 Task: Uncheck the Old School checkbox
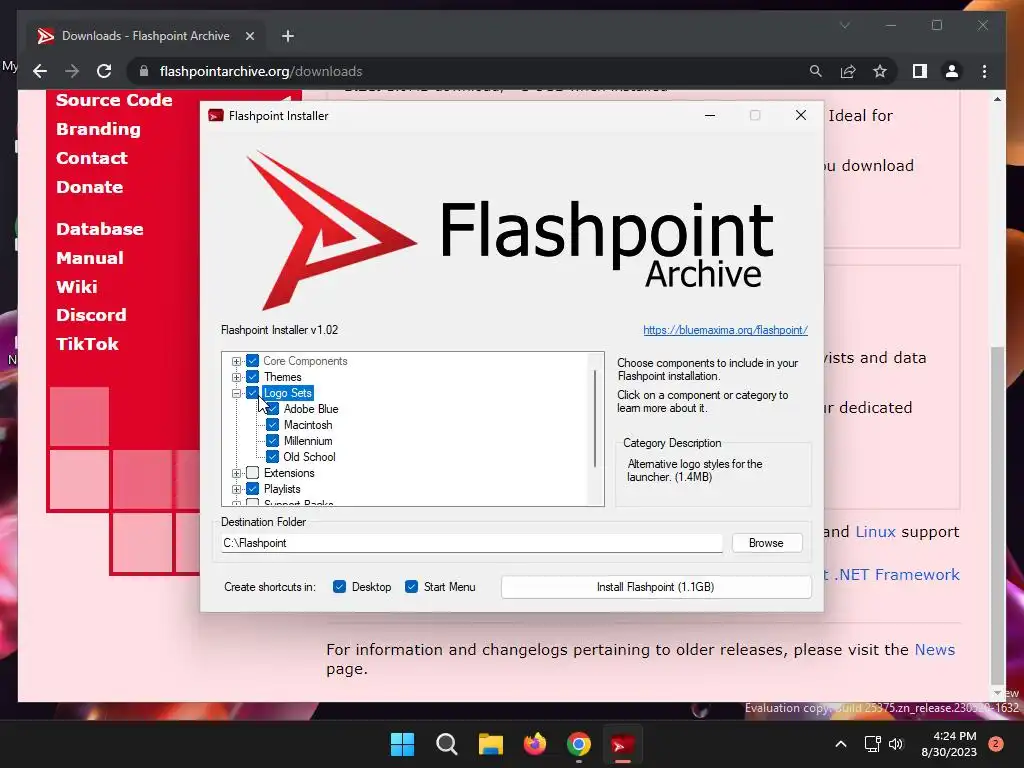tap(273, 456)
